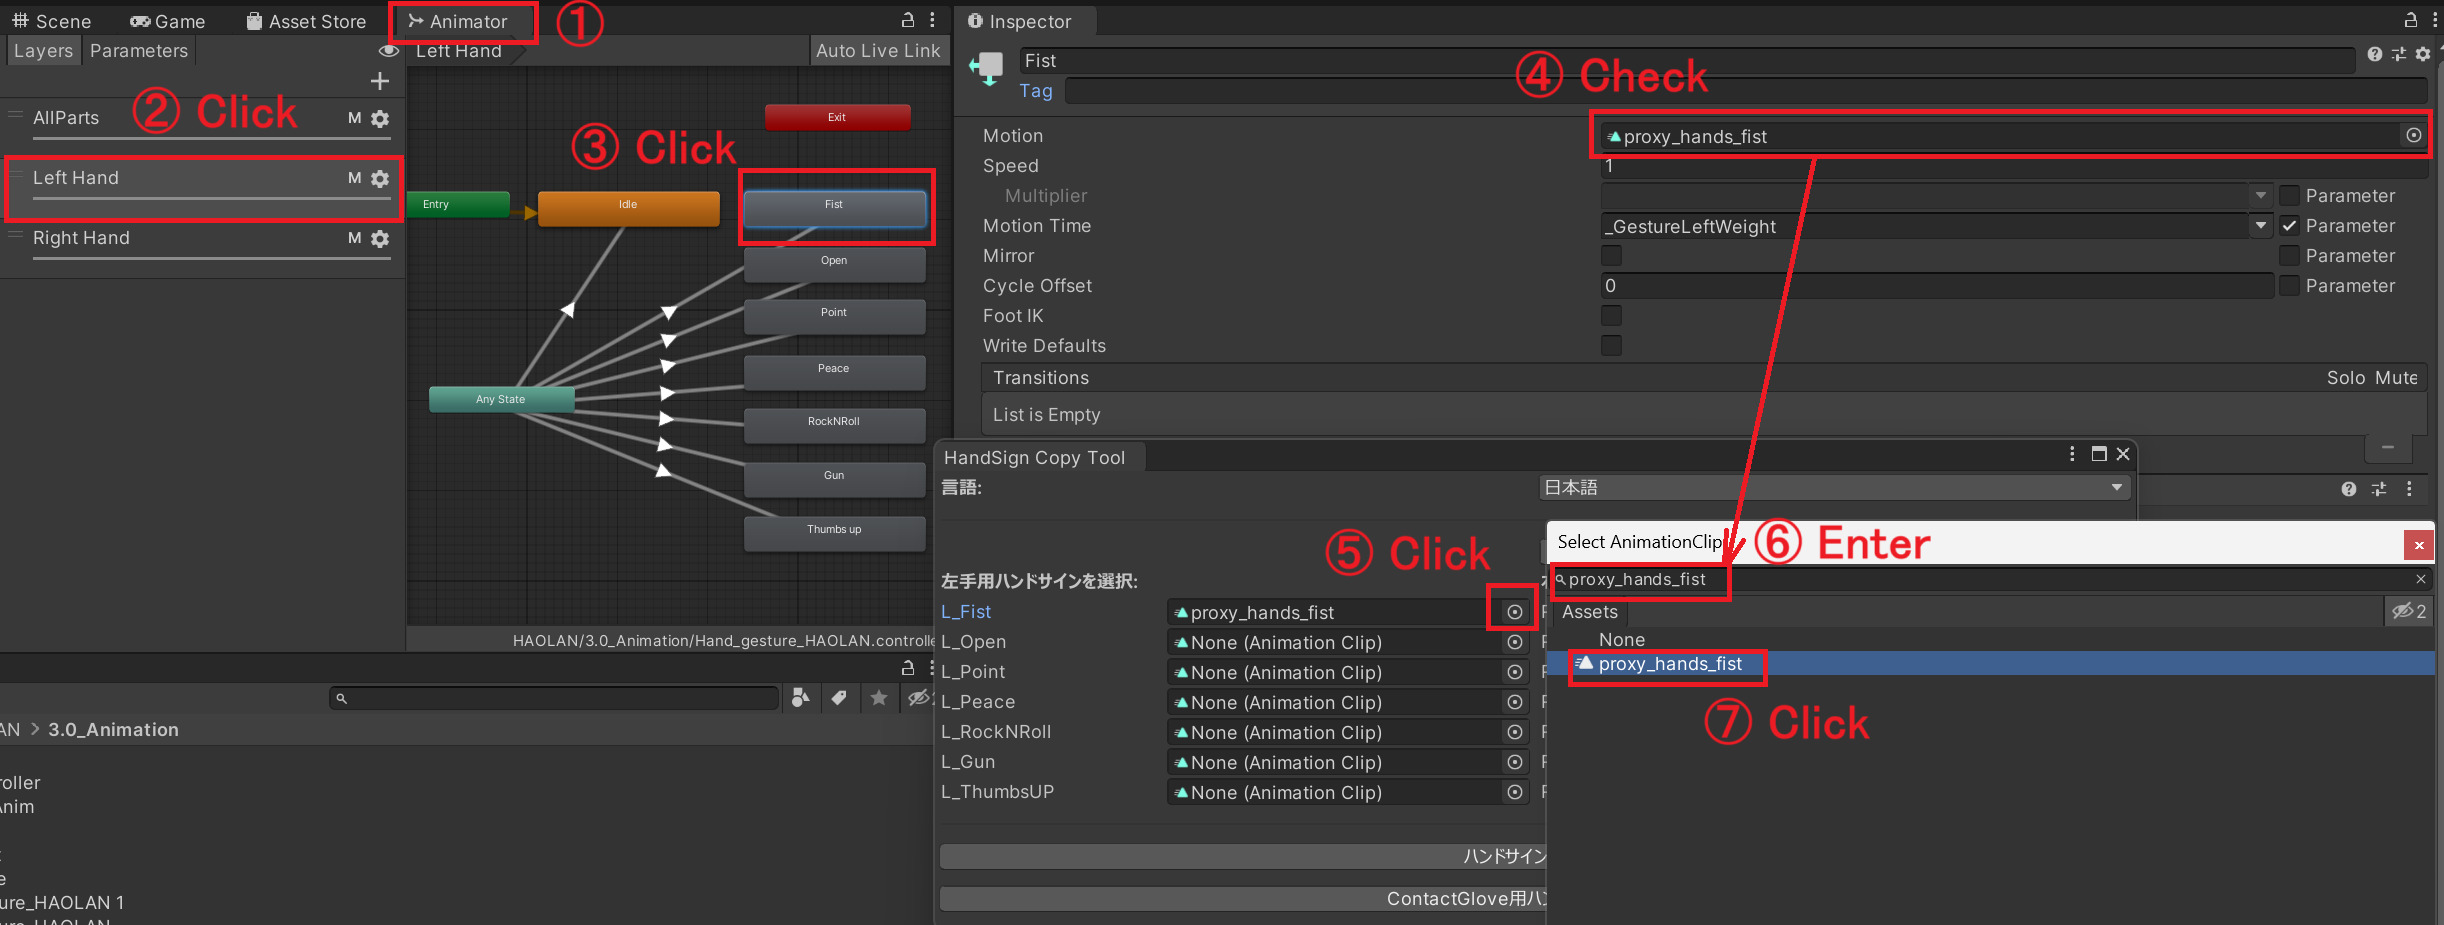
Task: Switch to the Game tab
Action: click(168, 21)
